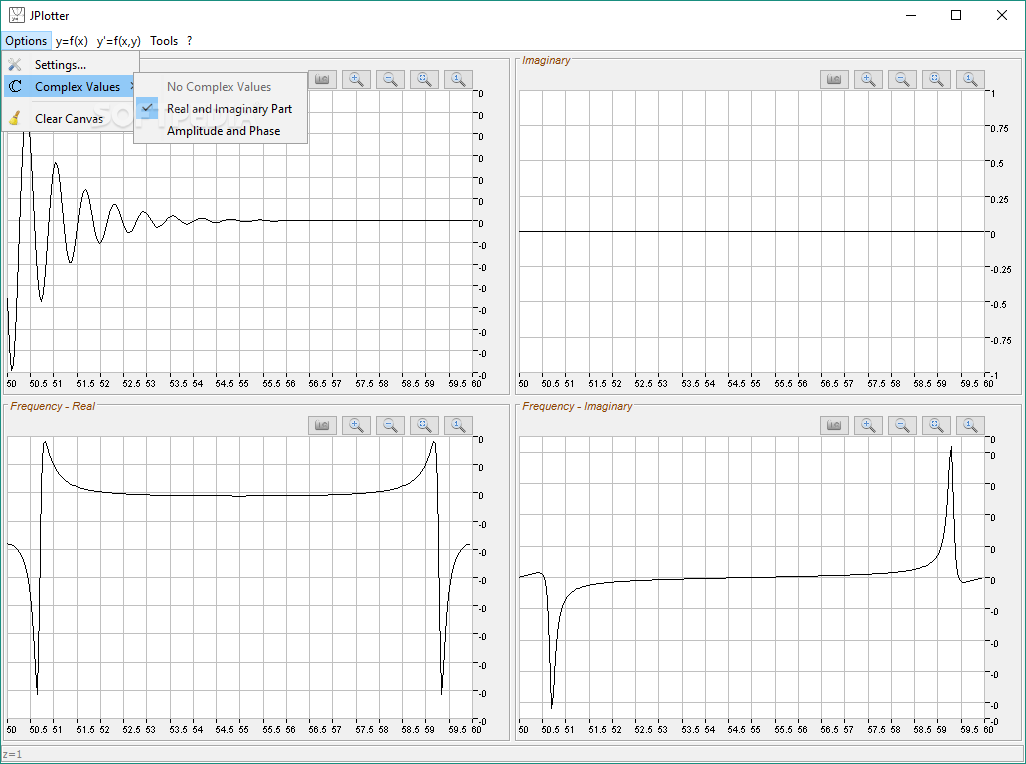This screenshot has width=1026, height=764.
Task: Fit zoom to the Frequency - Real plot
Action: click(x=424, y=425)
